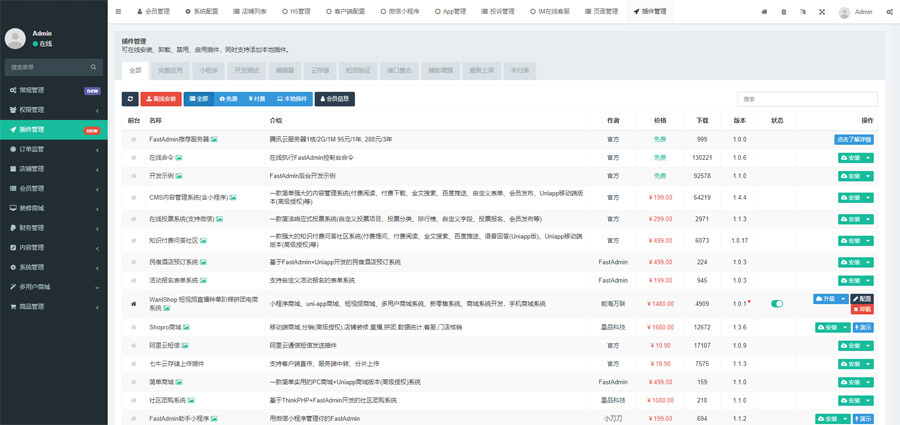900x425 pixels.
Task: Open the settings gears icon at far right
Action: click(x=889, y=12)
